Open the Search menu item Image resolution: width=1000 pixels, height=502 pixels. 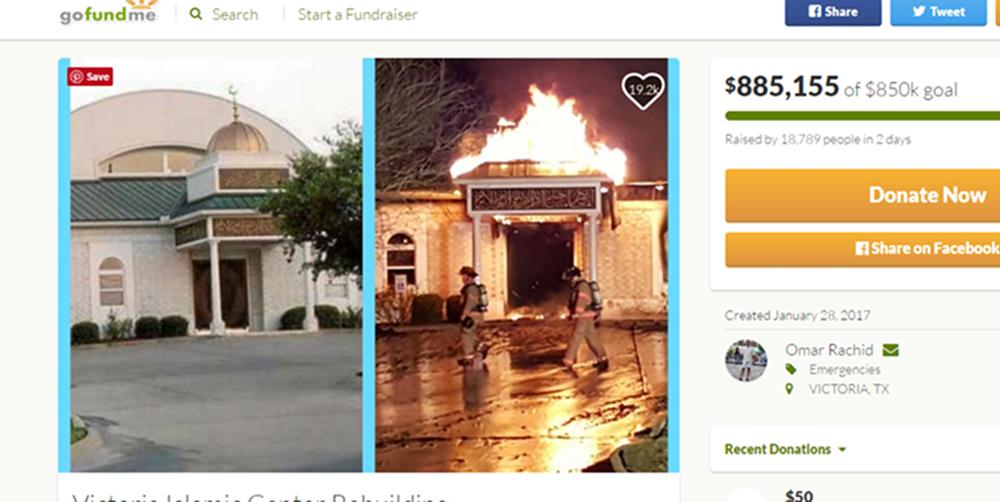tap(235, 14)
